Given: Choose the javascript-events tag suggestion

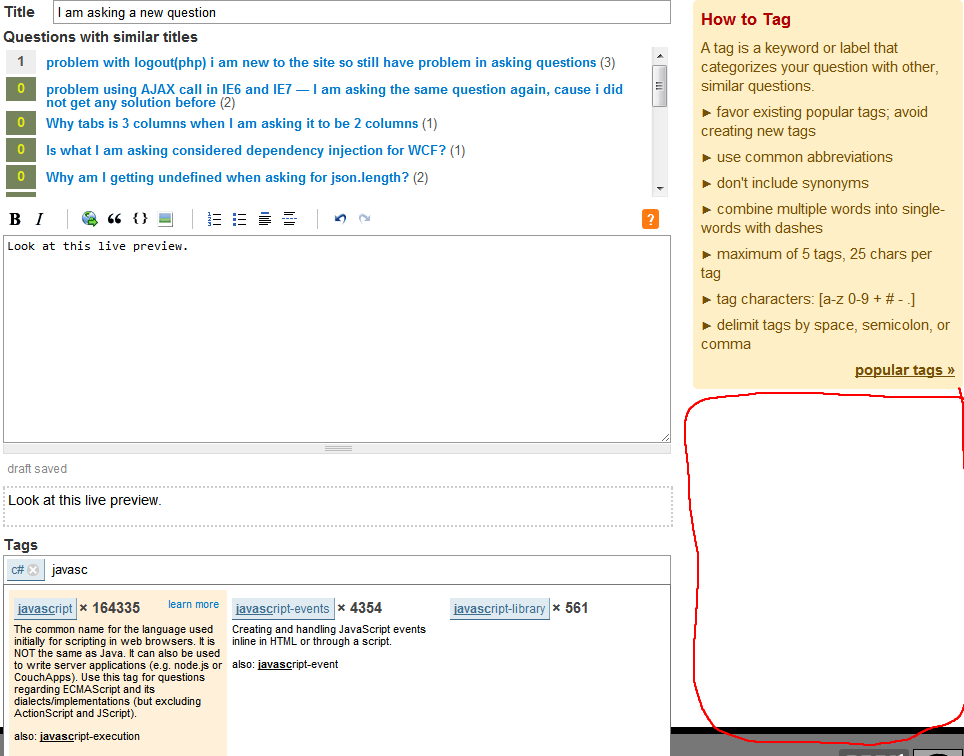Looking at the screenshot, I should (x=282, y=609).
